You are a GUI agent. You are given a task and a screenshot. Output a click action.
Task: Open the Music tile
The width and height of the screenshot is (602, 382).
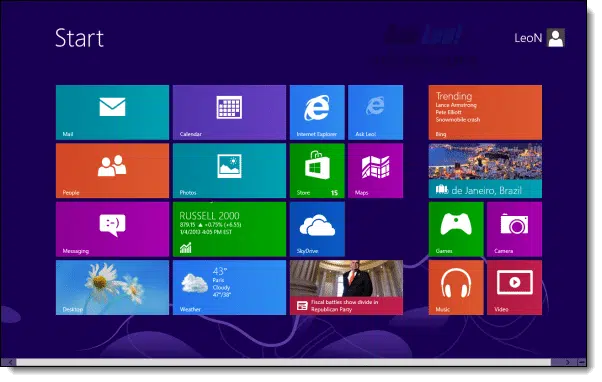456,288
